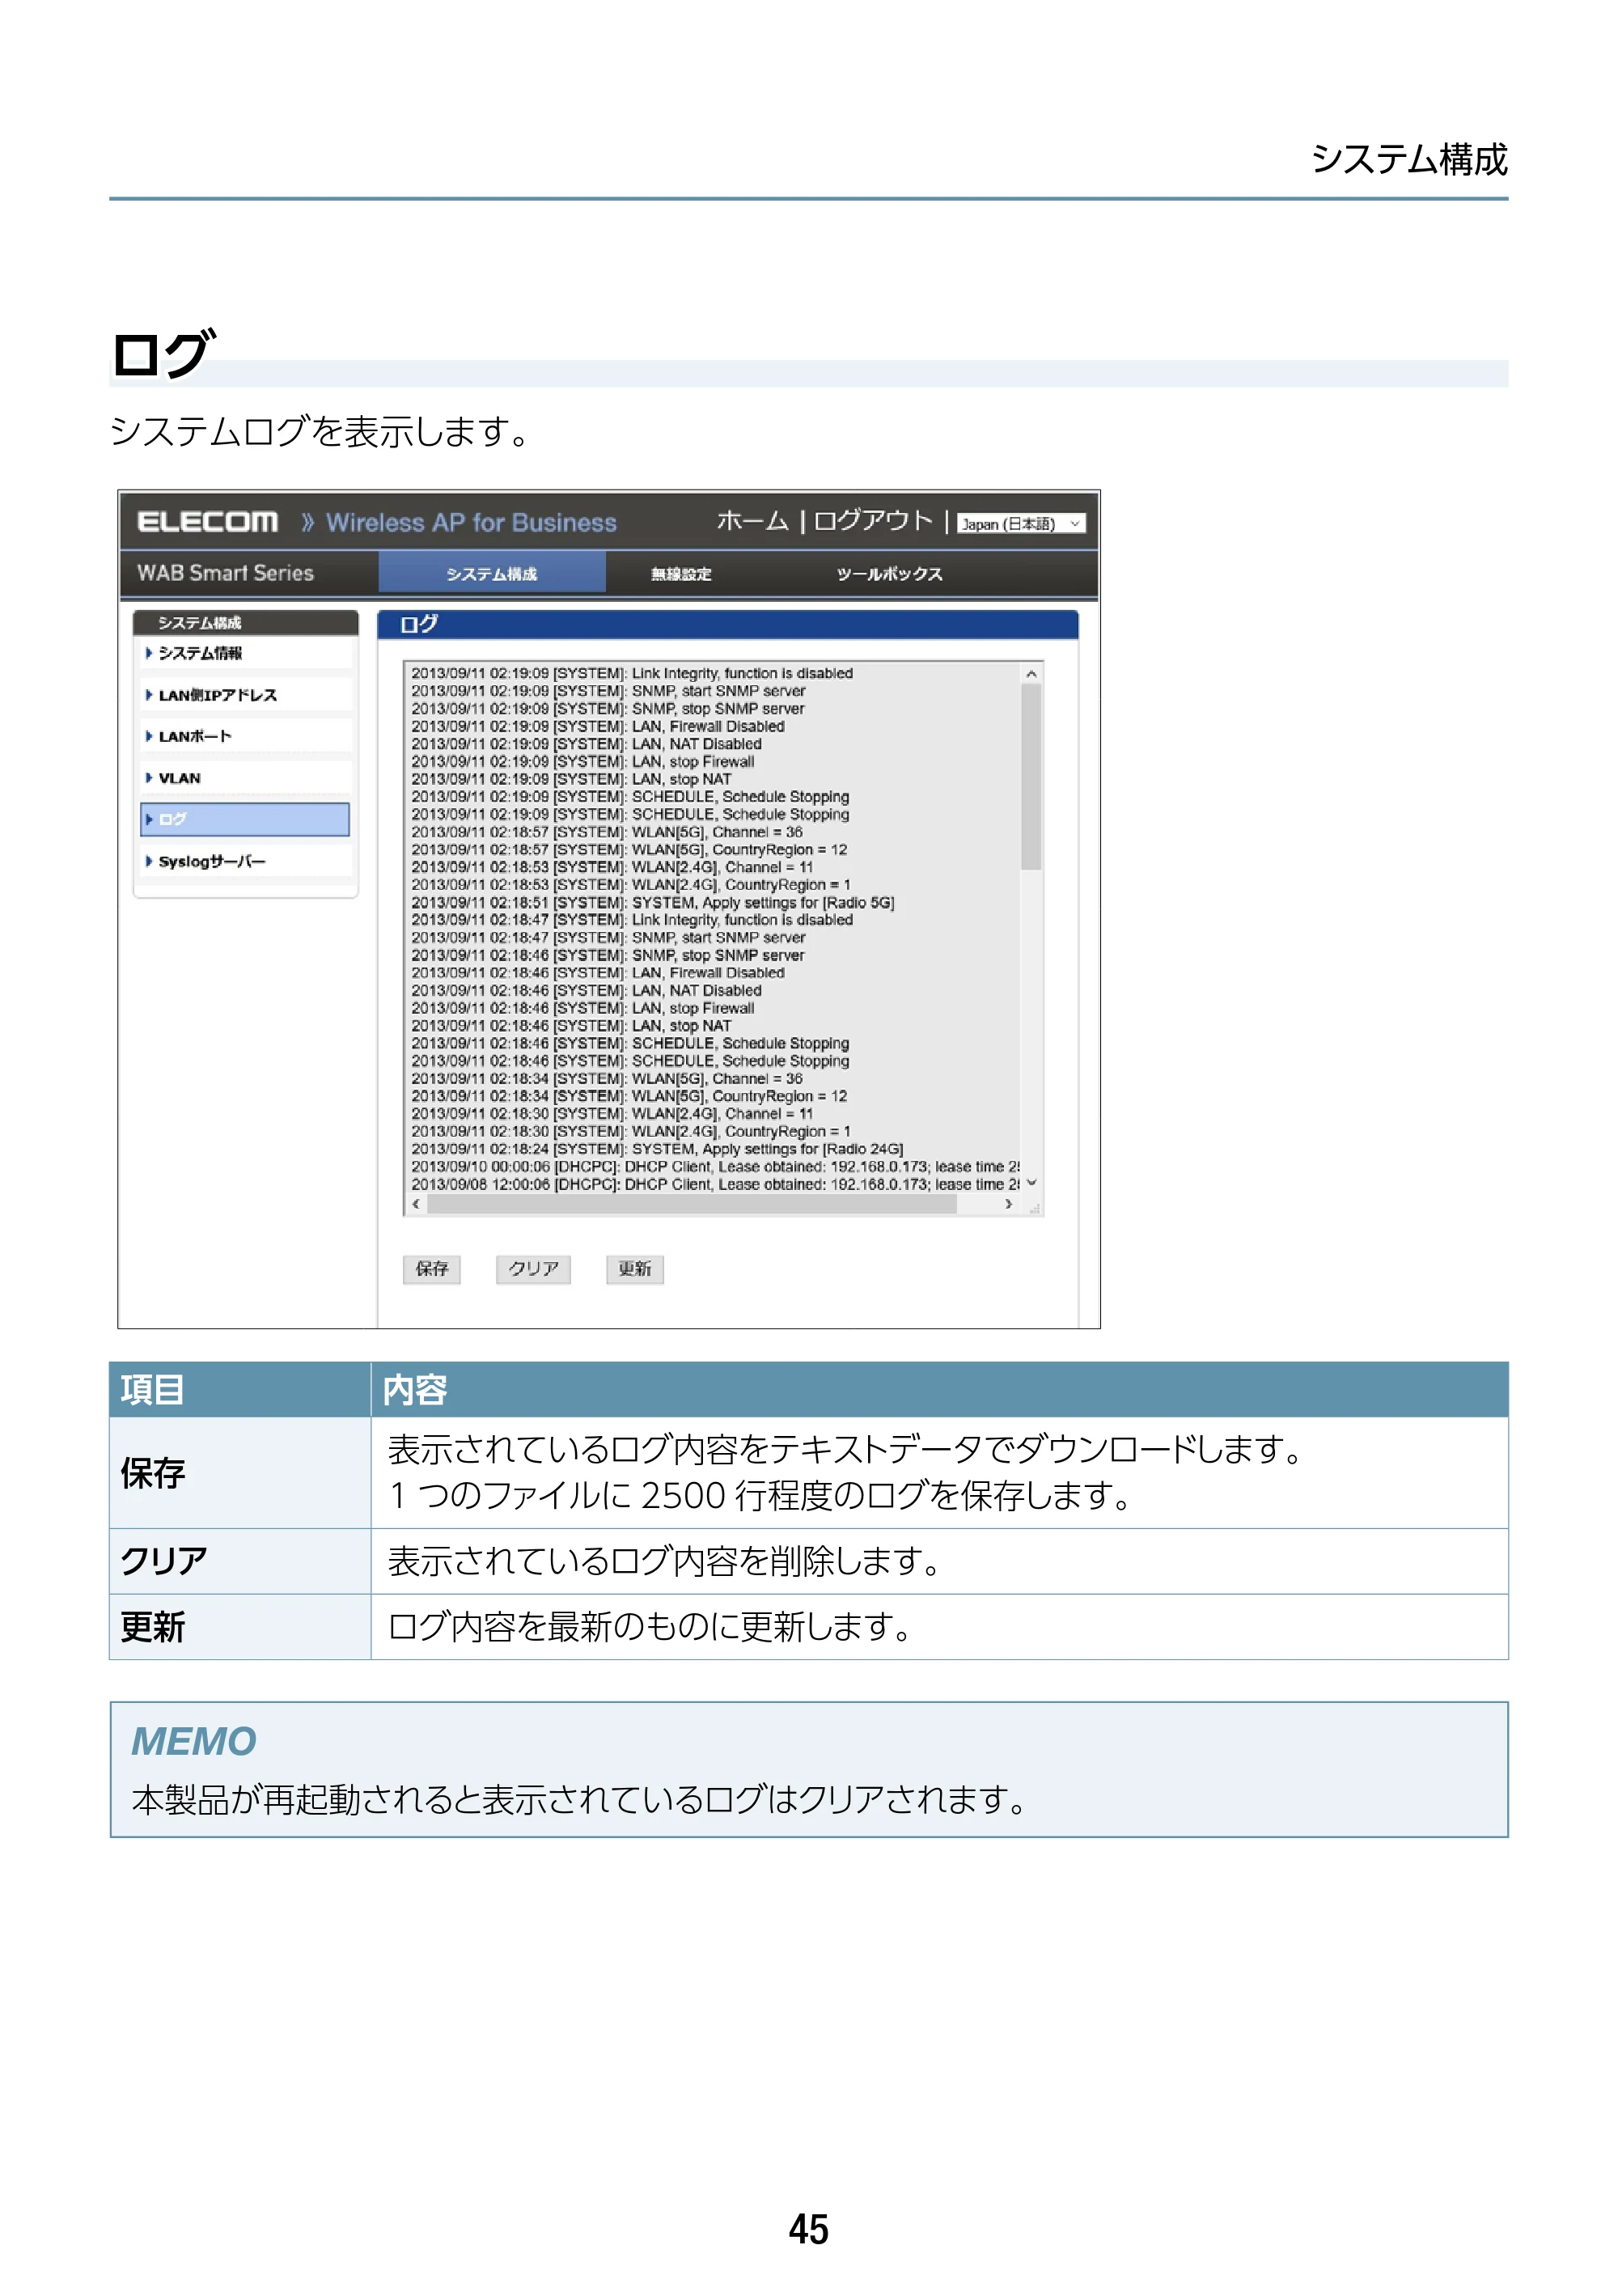Select the ログ sidebar item
The image size is (1618, 2296).
(x=246, y=819)
